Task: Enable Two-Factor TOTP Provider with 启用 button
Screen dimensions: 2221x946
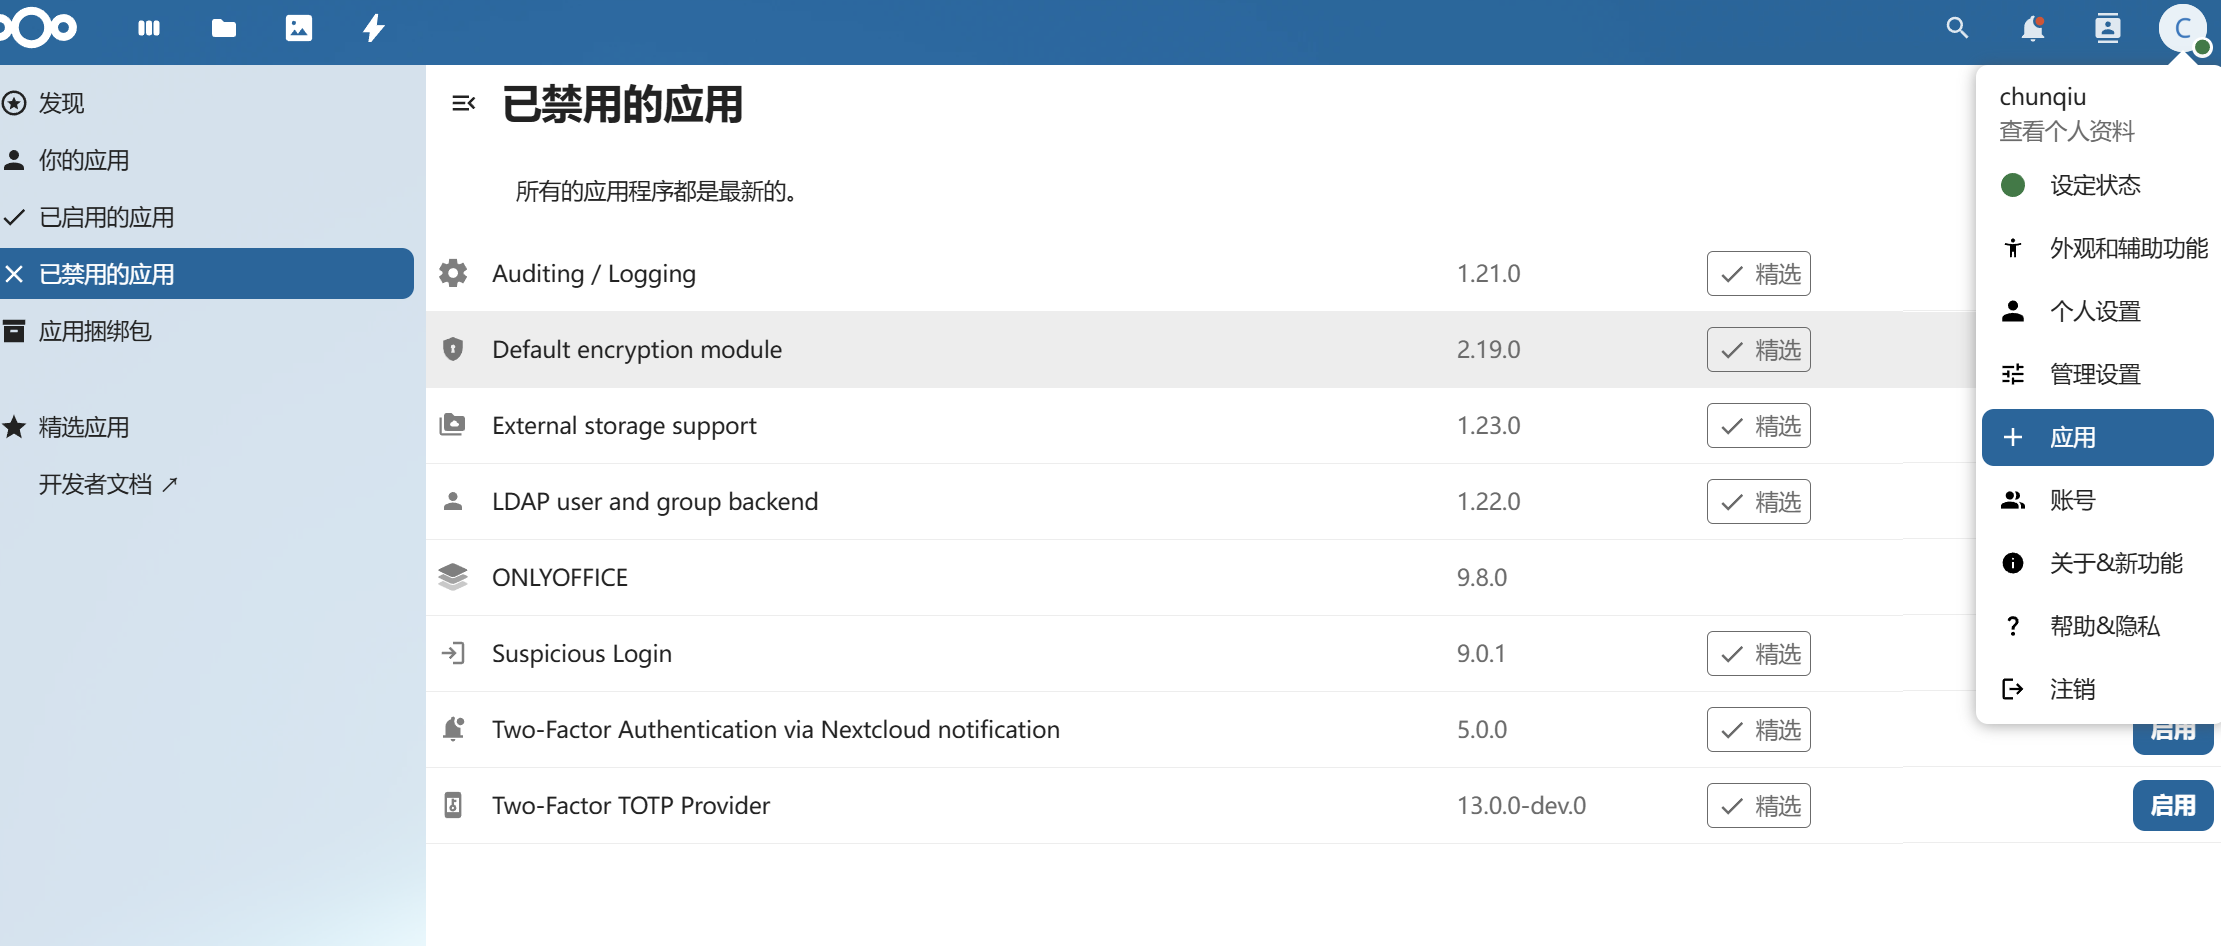Action: click(x=2172, y=805)
